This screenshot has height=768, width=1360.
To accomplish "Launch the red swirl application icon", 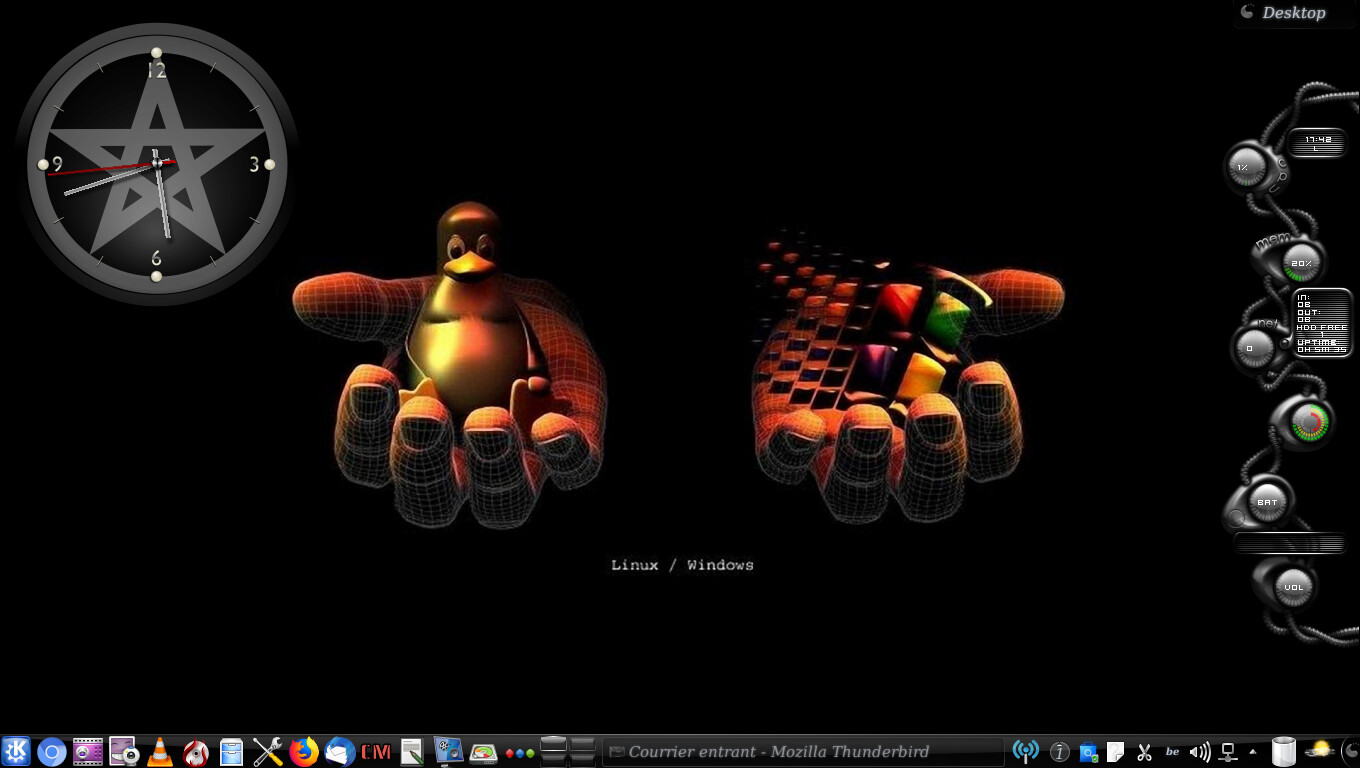I will point(196,751).
